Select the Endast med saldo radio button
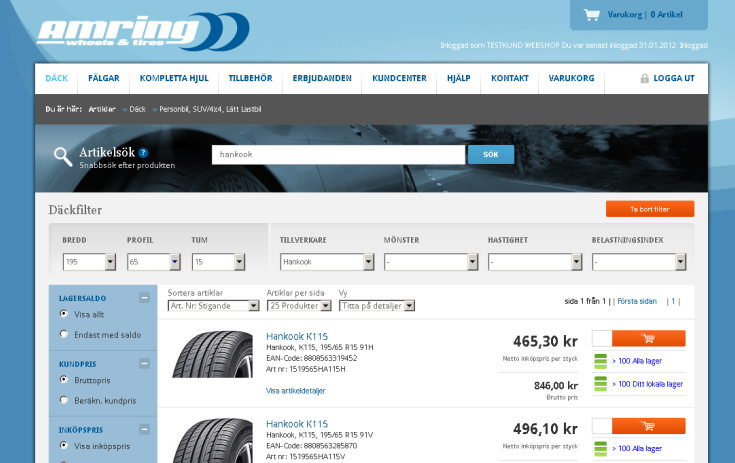Screen dimensions: 735x463 64,334
